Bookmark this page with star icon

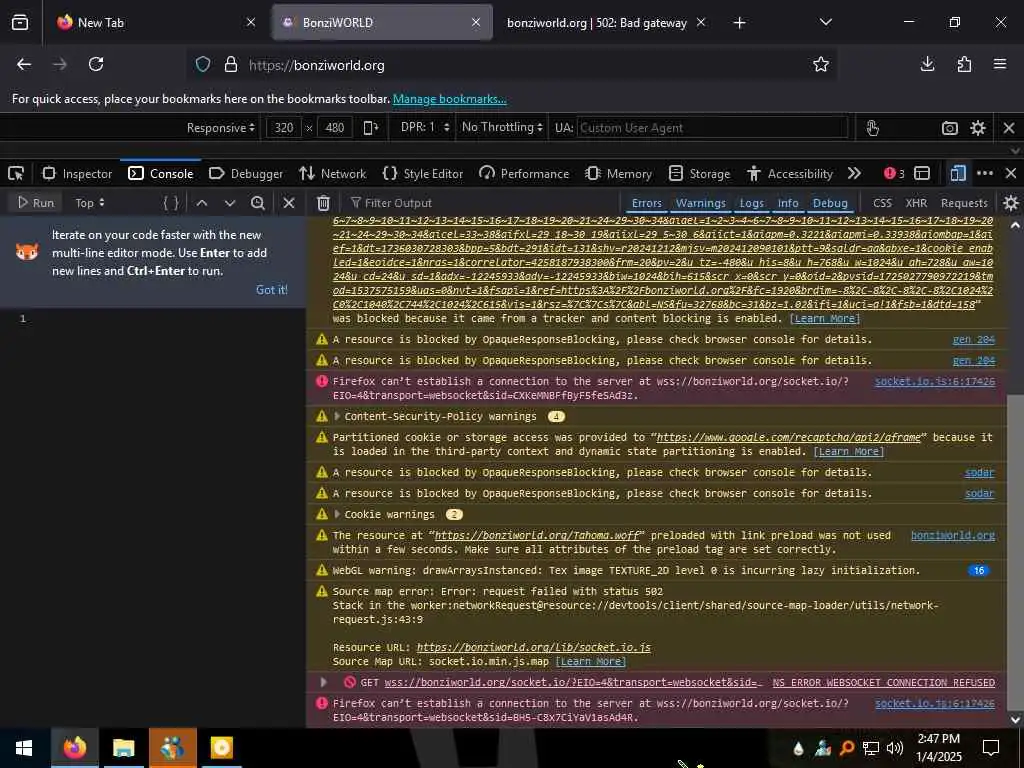tap(821, 64)
